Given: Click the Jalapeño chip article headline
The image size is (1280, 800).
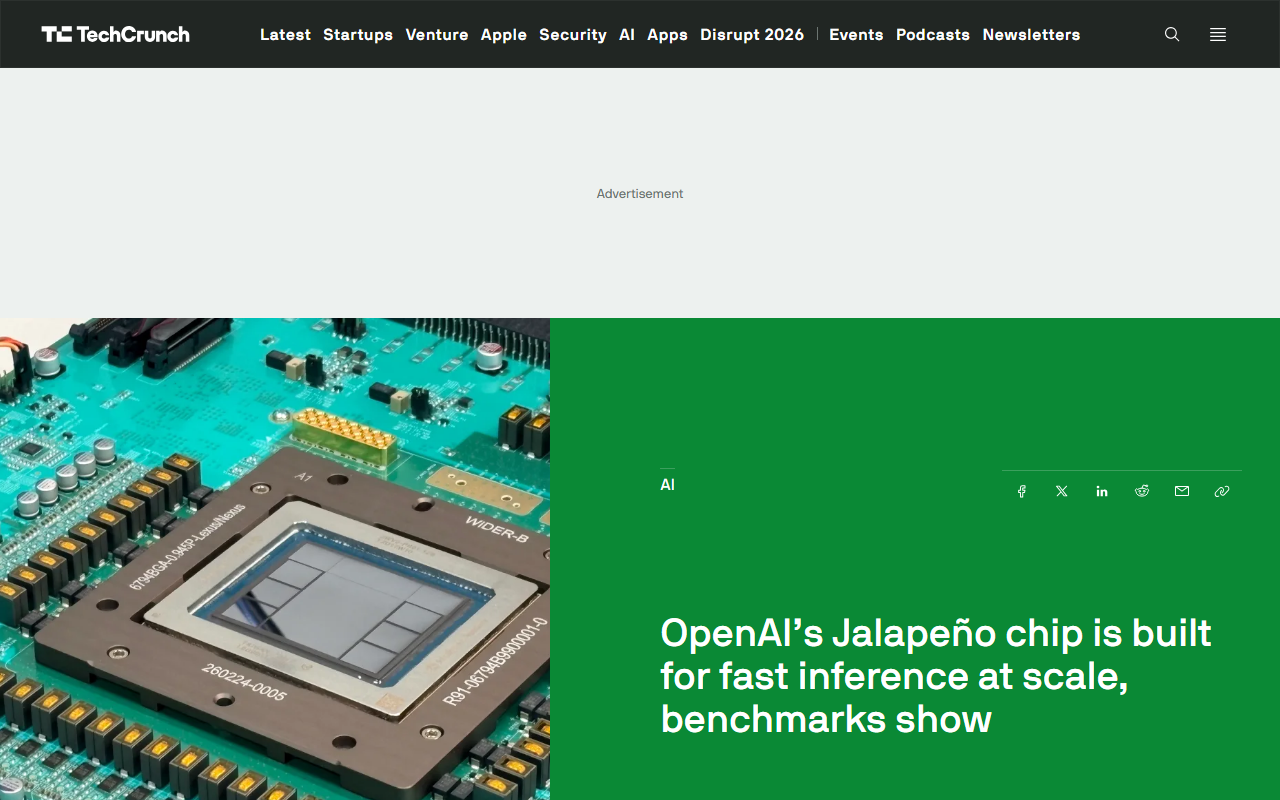Looking at the screenshot, I should (x=936, y=676).
